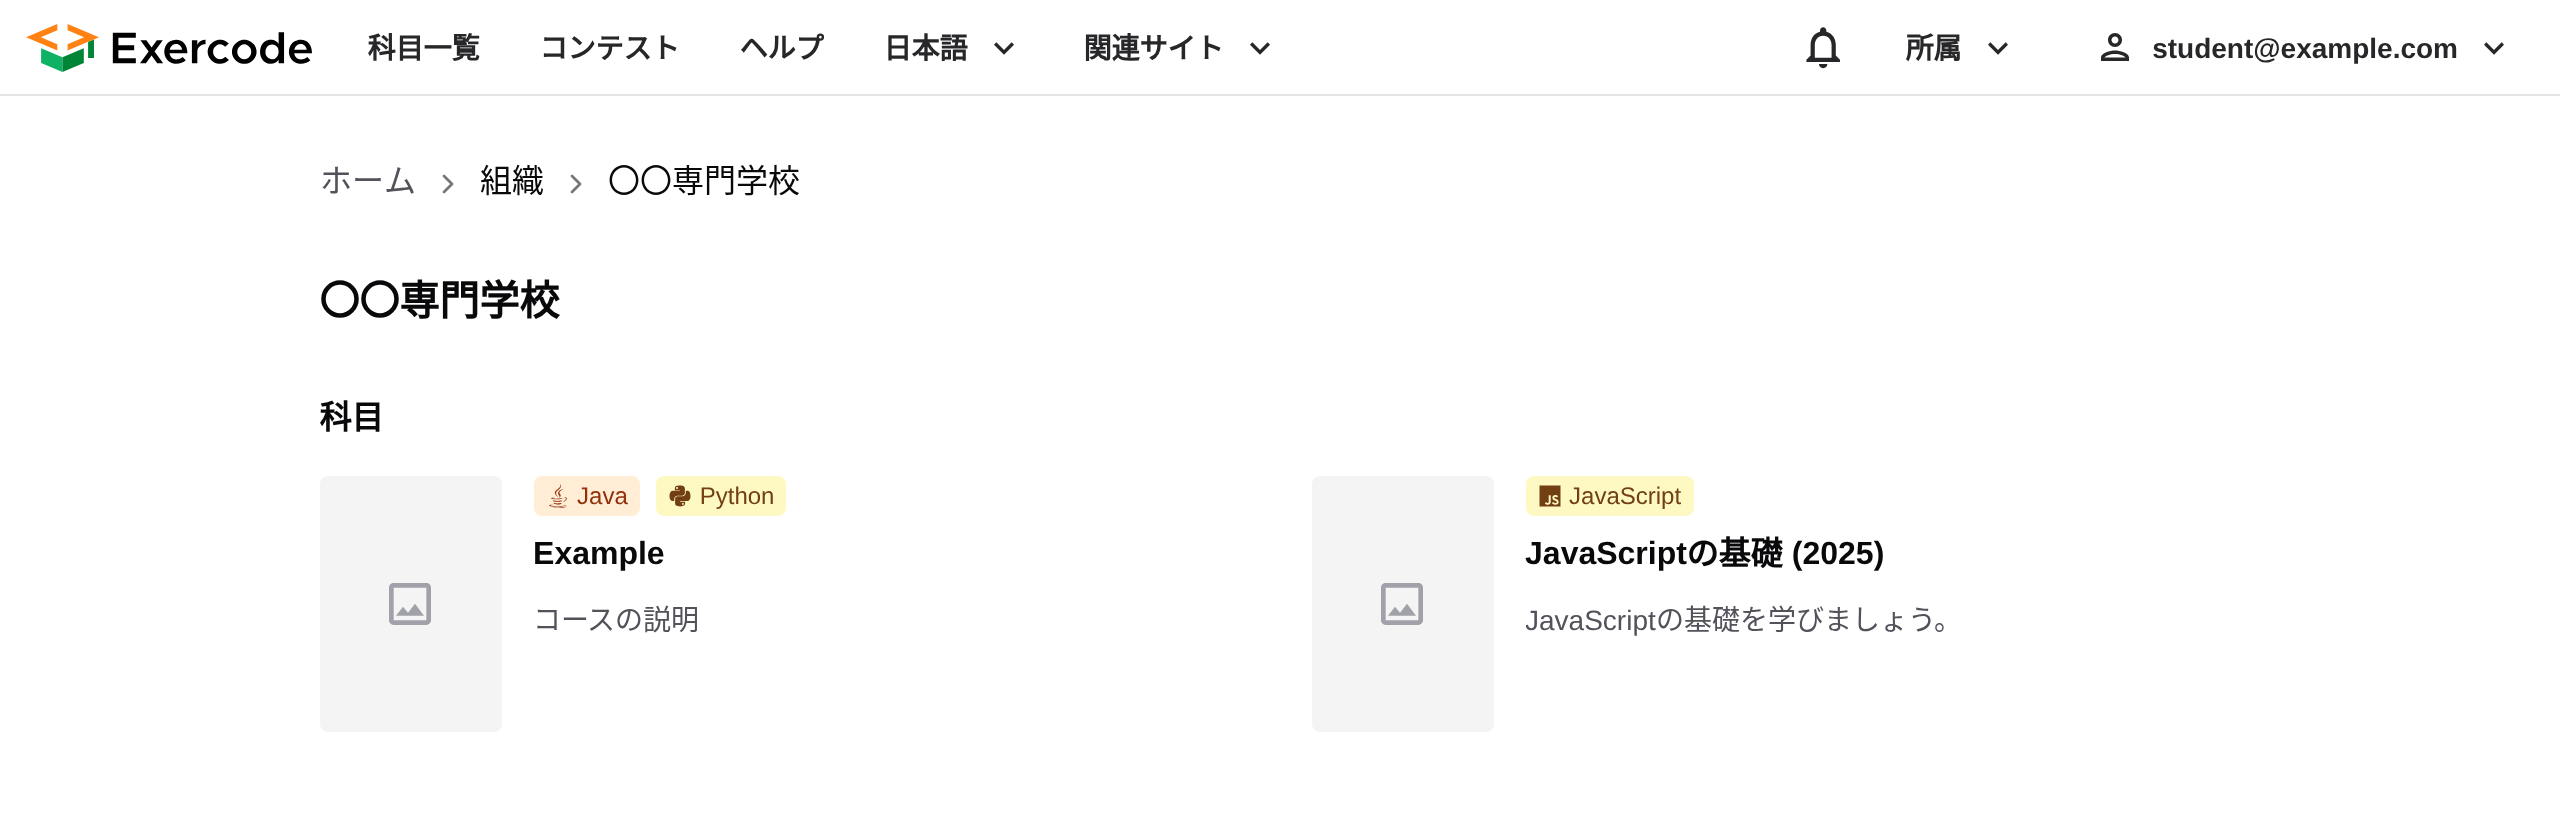
Task: Open the Example course thumbnail
Action: [x=411, y=604]
